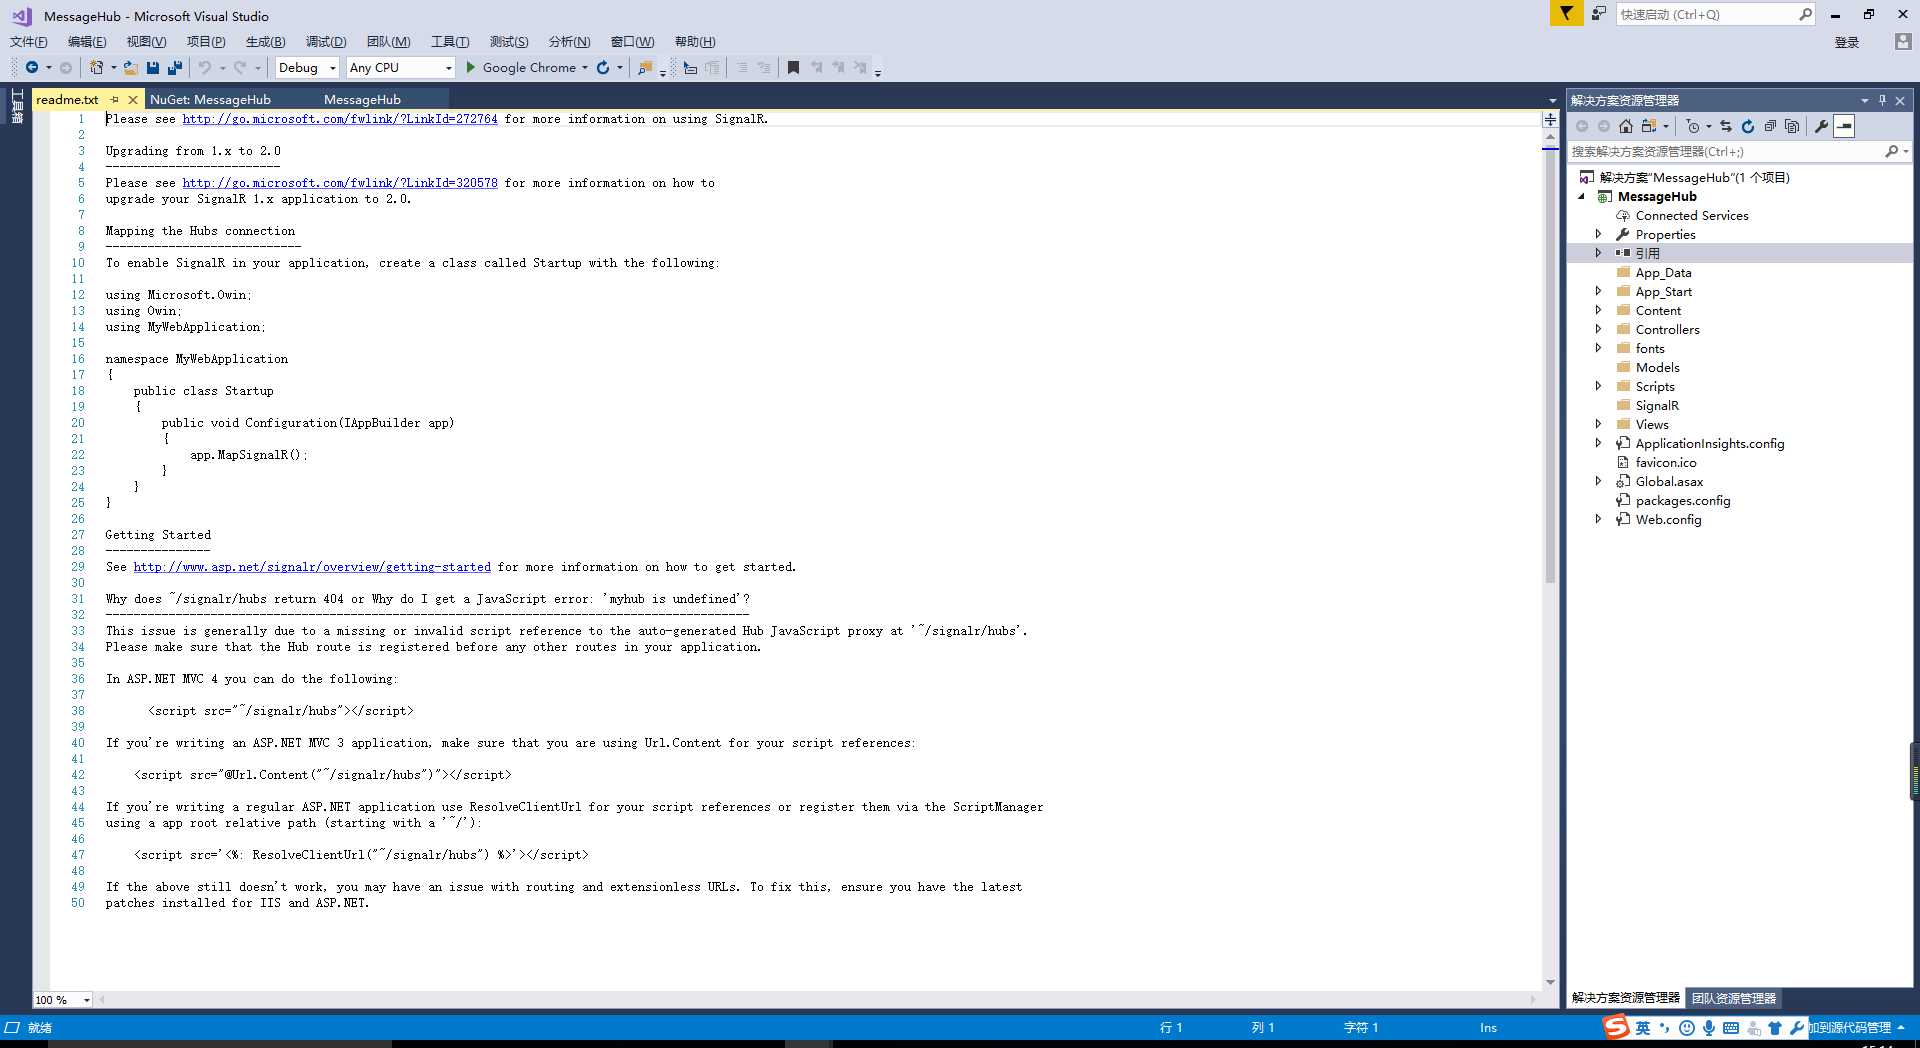Open the document tab list dropdown arrow

tap(1552, 100)
